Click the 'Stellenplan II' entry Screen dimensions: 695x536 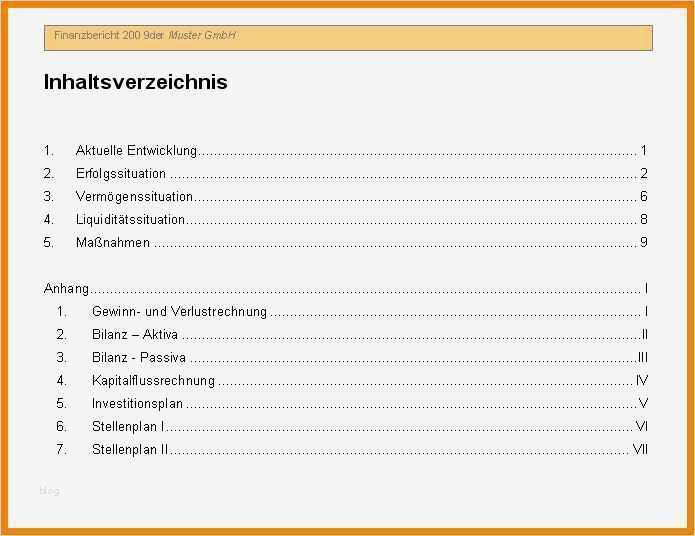(130, 450)
